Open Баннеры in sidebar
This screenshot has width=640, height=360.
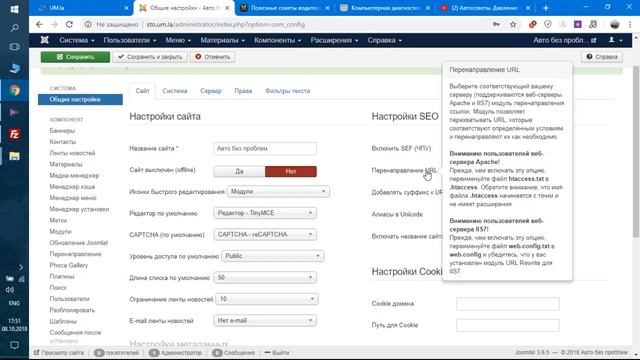62,131
